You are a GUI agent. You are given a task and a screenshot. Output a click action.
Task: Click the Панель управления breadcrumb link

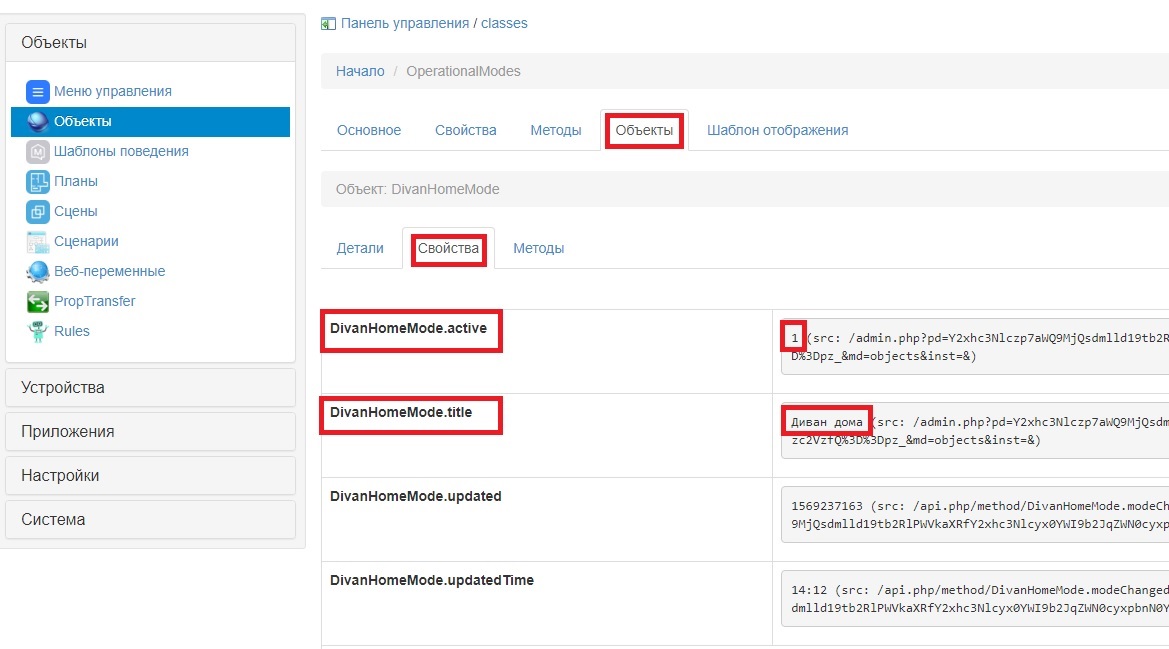click(x=405, y=23)
